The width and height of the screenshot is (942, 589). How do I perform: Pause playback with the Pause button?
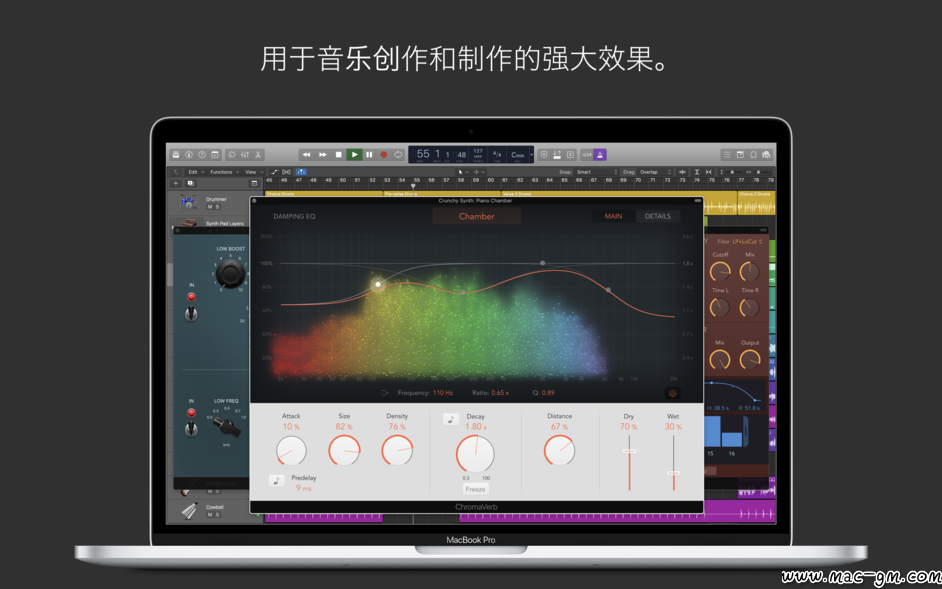[x=369, y=154]
